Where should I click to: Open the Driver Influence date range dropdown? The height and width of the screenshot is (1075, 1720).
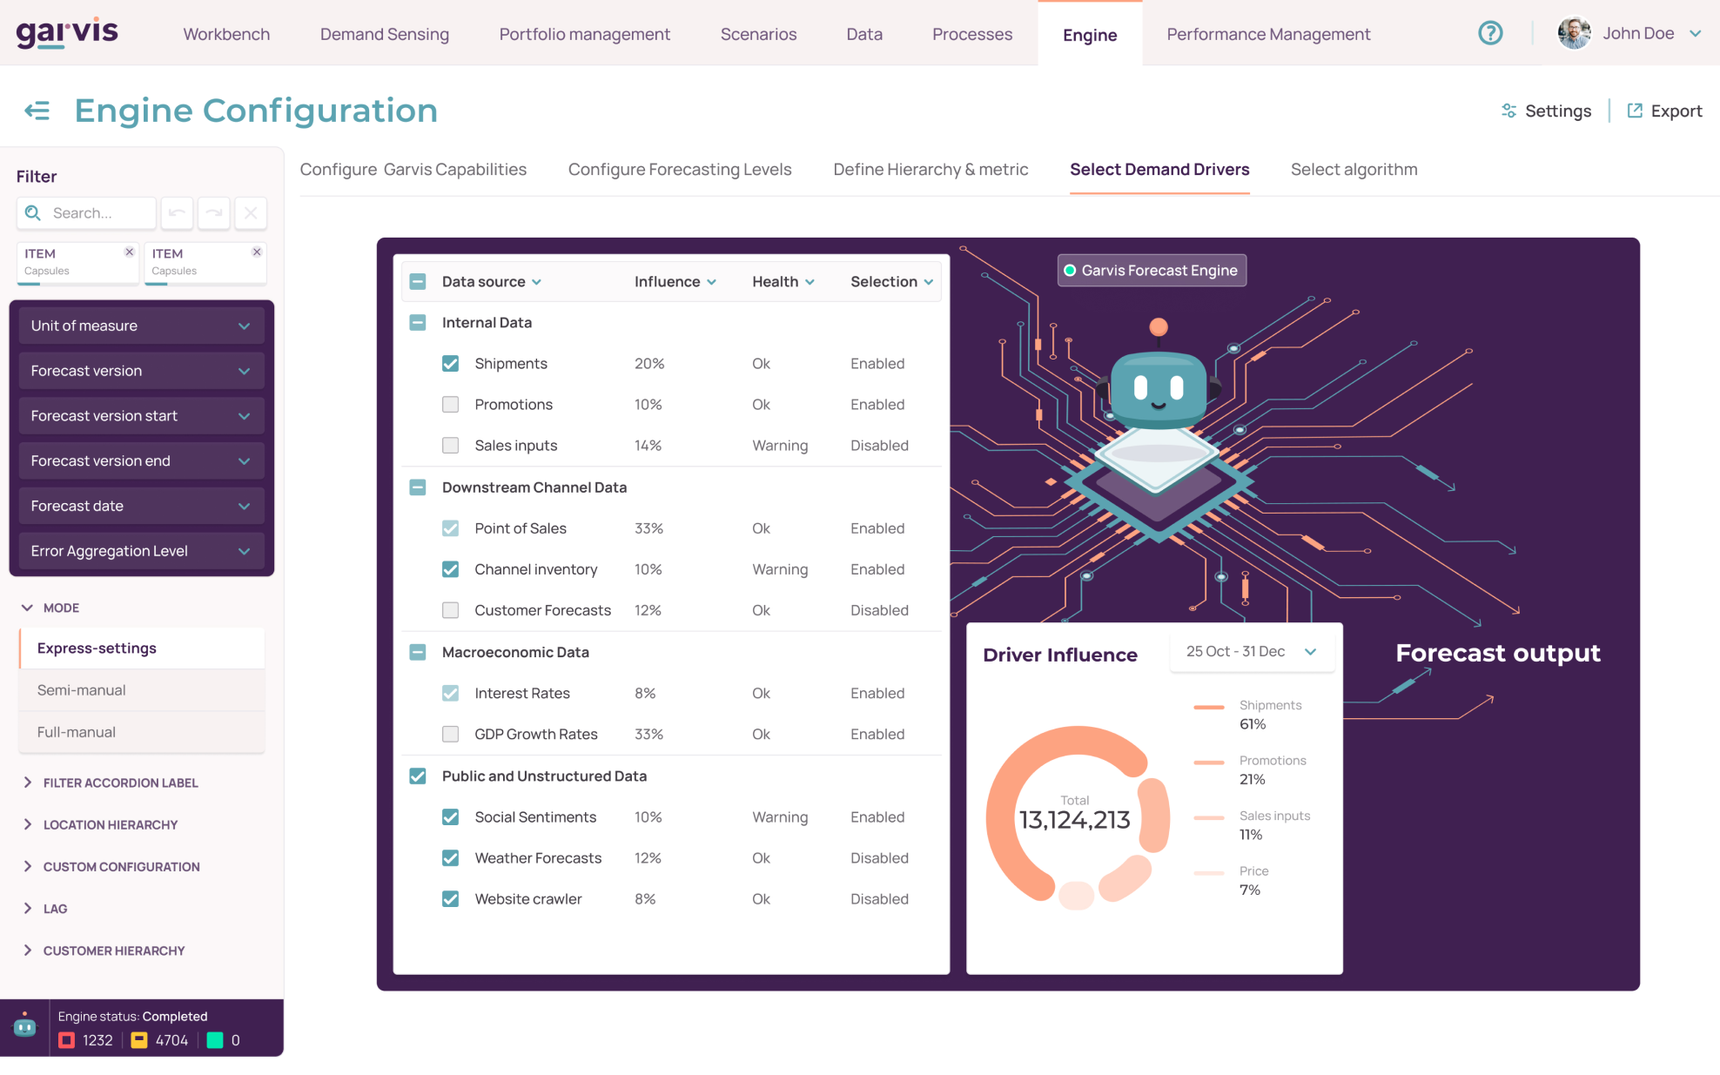pyautogui.click(x=1252, y=652)
